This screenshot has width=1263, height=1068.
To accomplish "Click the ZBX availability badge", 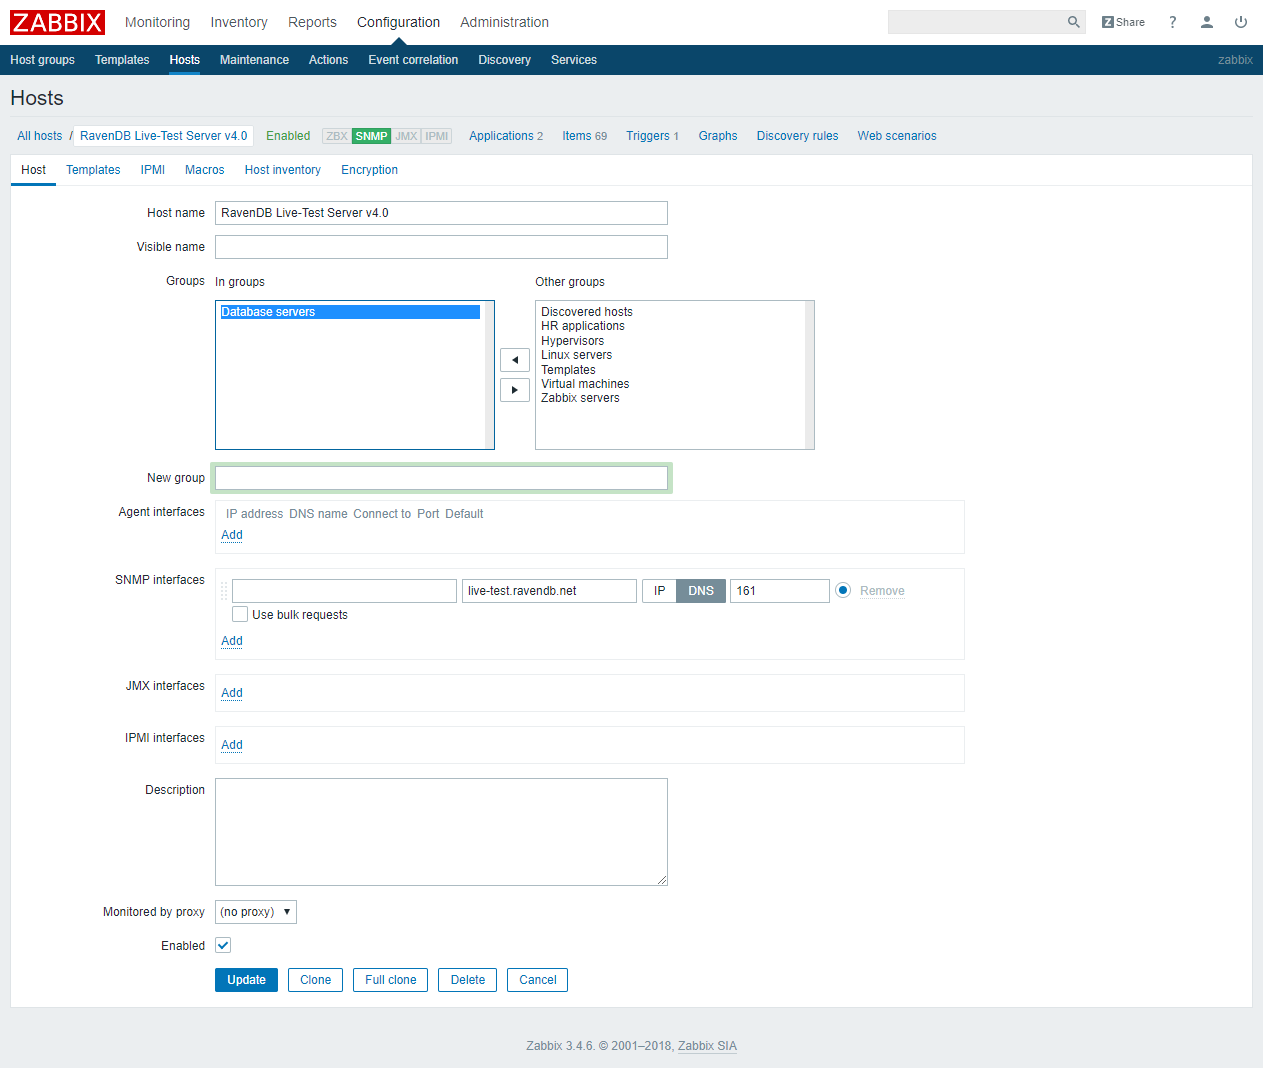I will (x=337, y=136).
